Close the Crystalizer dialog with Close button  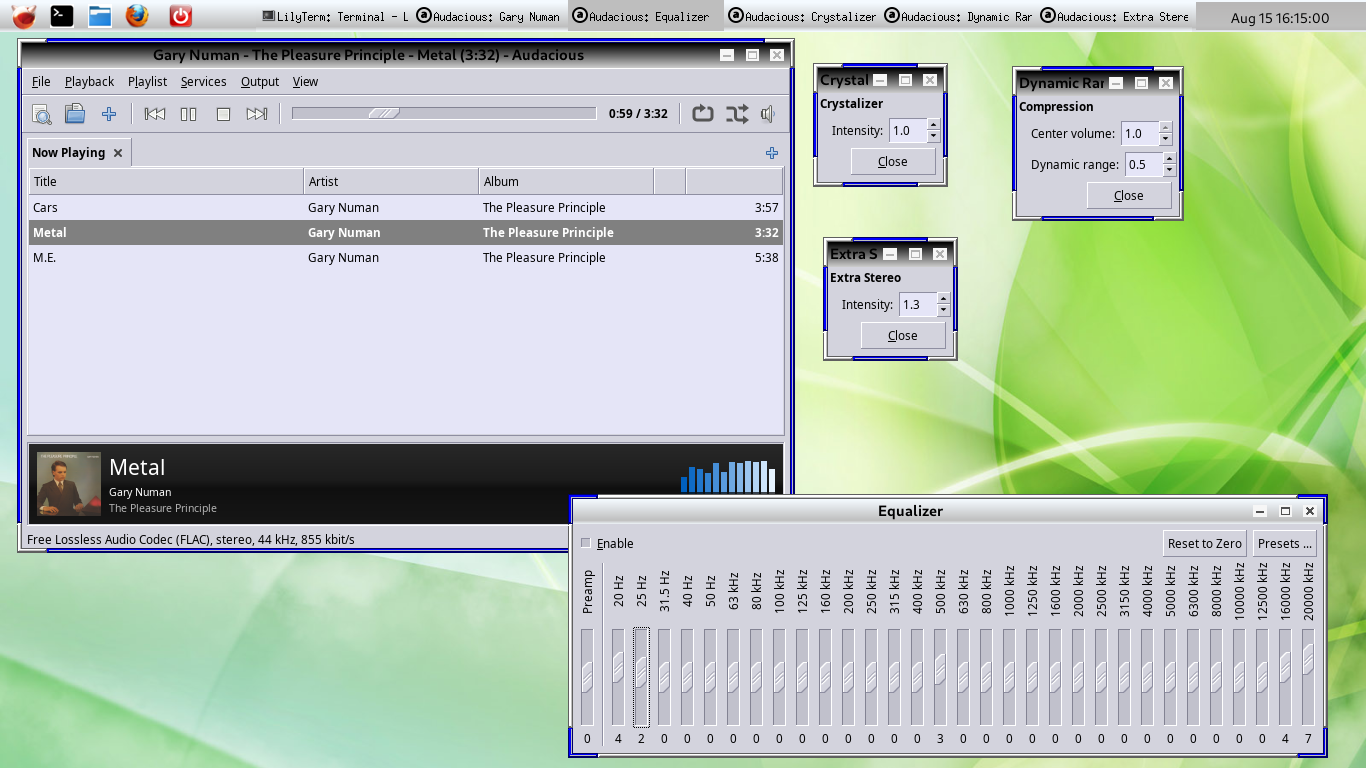[x=893, y=162]
